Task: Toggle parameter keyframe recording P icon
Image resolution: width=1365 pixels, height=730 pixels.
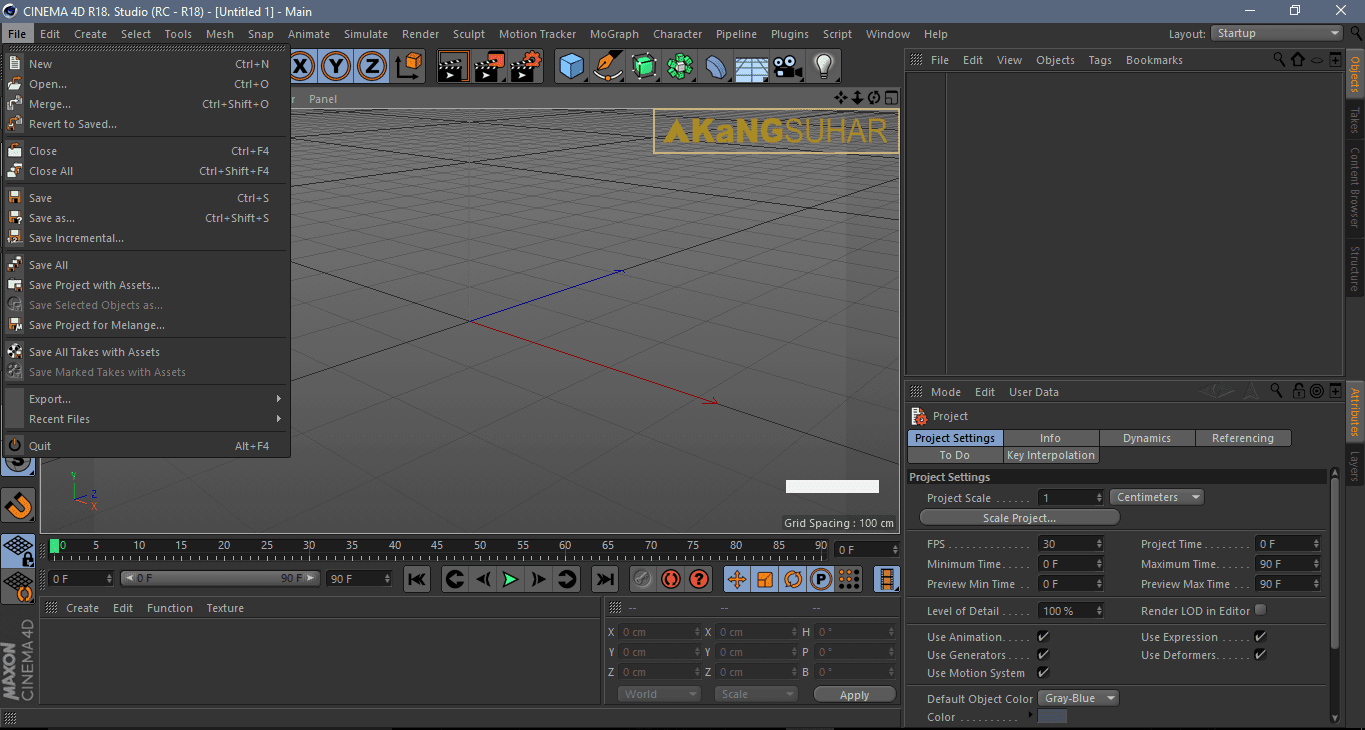Action: tap(821, 579)
